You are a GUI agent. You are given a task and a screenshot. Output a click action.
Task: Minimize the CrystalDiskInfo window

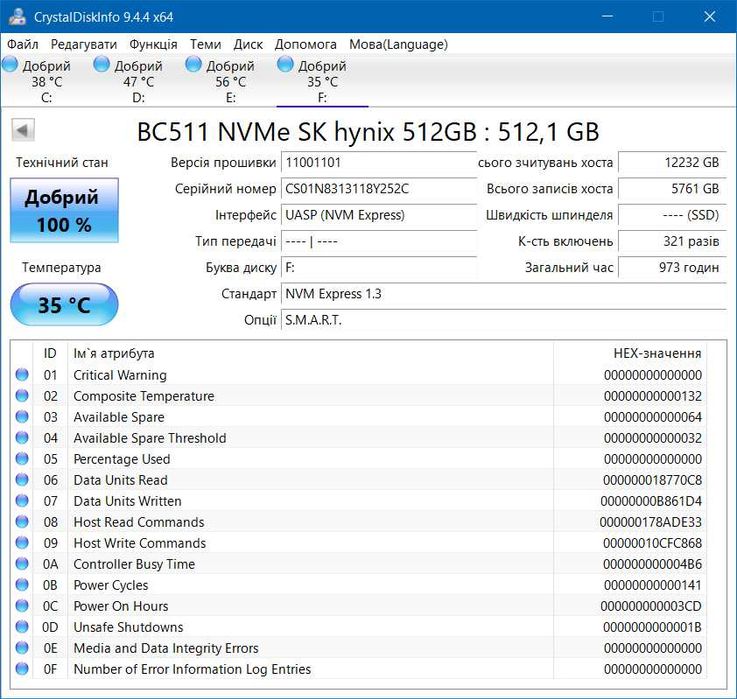(x=607, y=16)
